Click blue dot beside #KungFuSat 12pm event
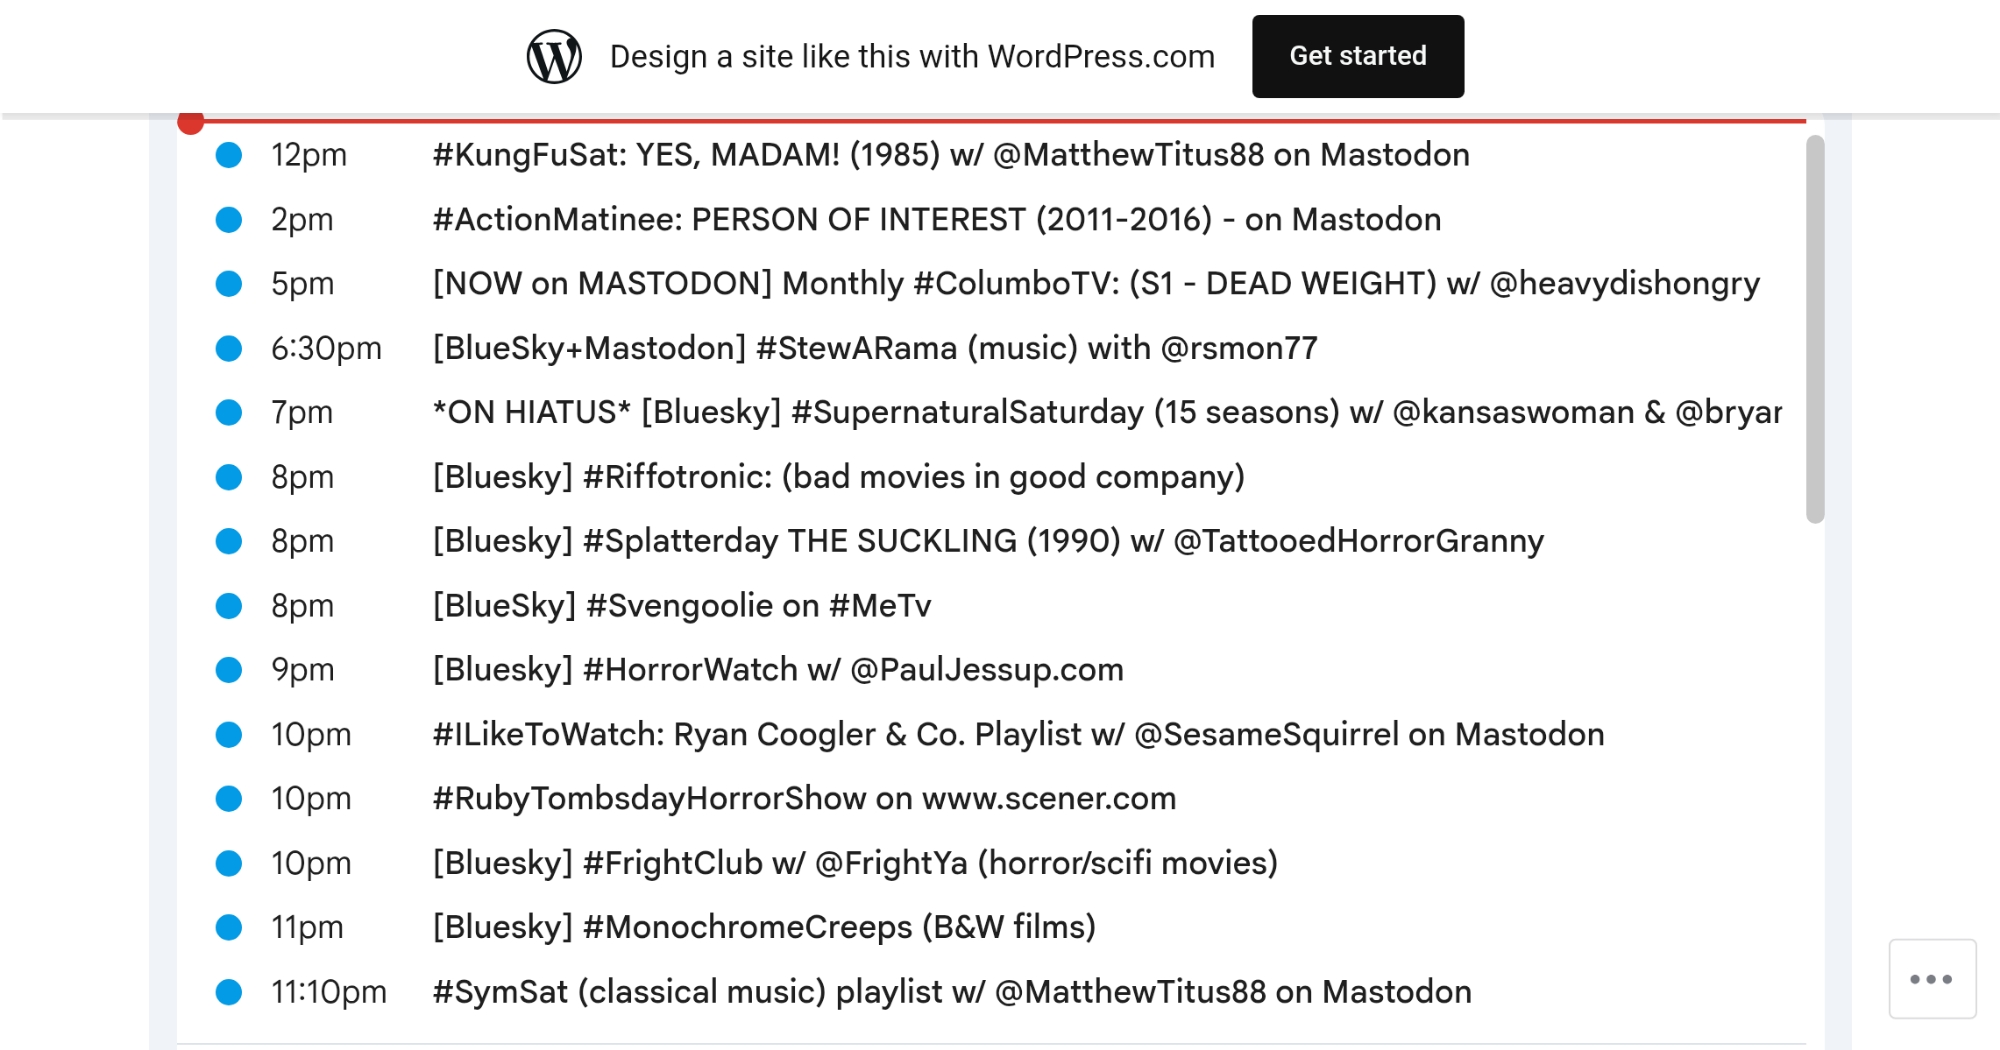Viewport: 2000px width, 1050px height. point(229,155)
